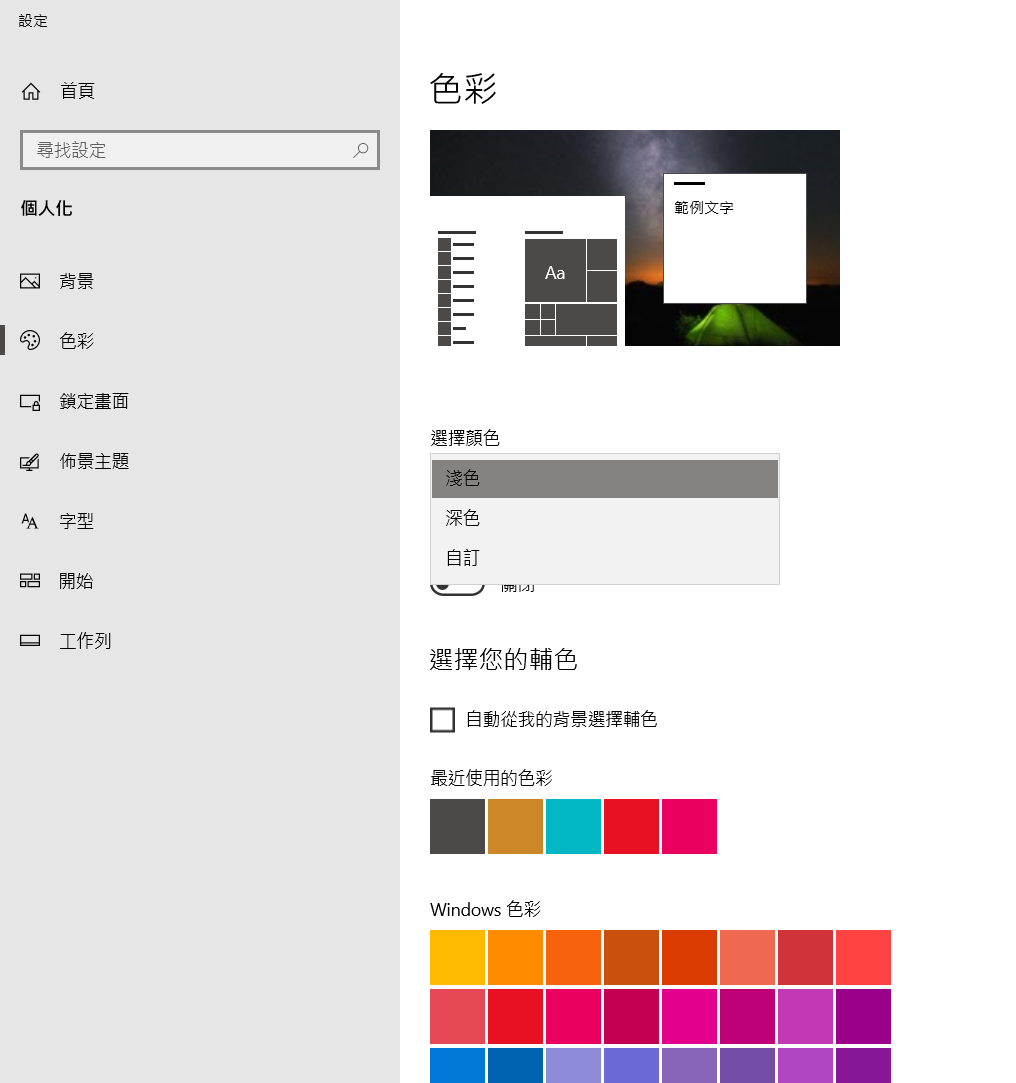Select 自訂 in color mode dropdown
Viewport: 1016px width, 1083px height.
pos(604,558)
